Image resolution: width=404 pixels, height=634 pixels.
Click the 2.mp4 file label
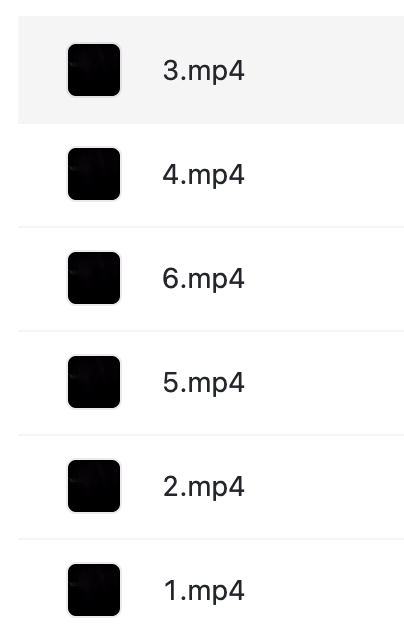[203, 487]
